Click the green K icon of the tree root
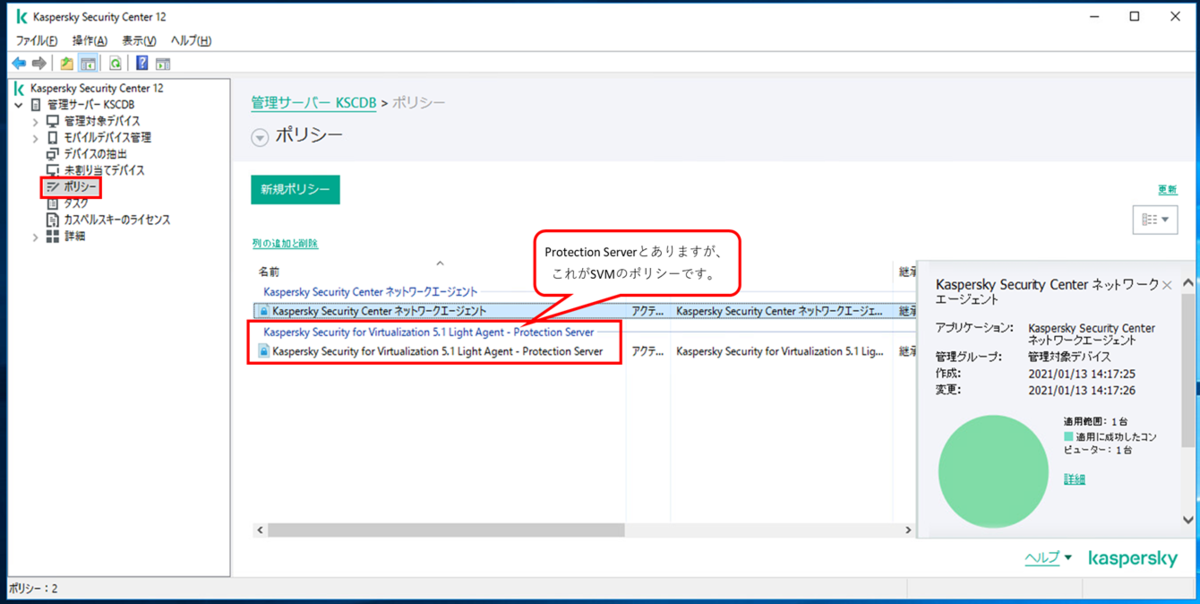The height and width of the screenshot is (604, 1200). tap(20, 88)
